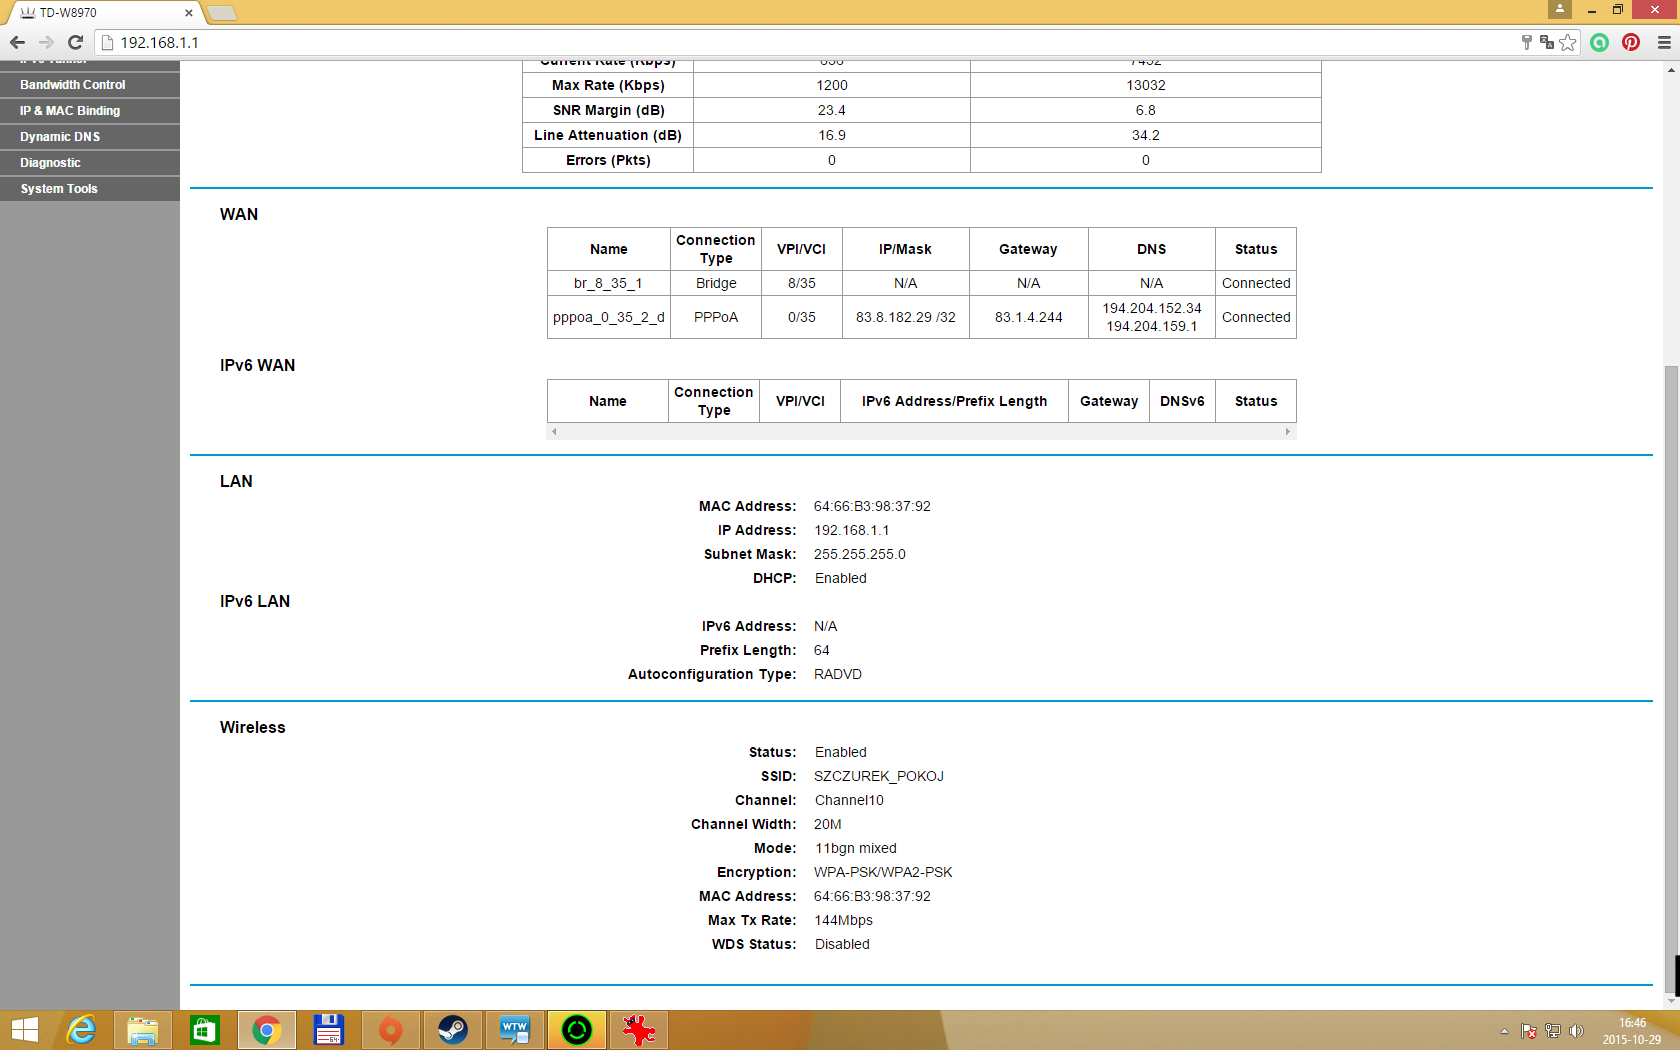Click the browser back arrow
Image resolution: width=1680 pixels, height=1050 pixels.
17,42
